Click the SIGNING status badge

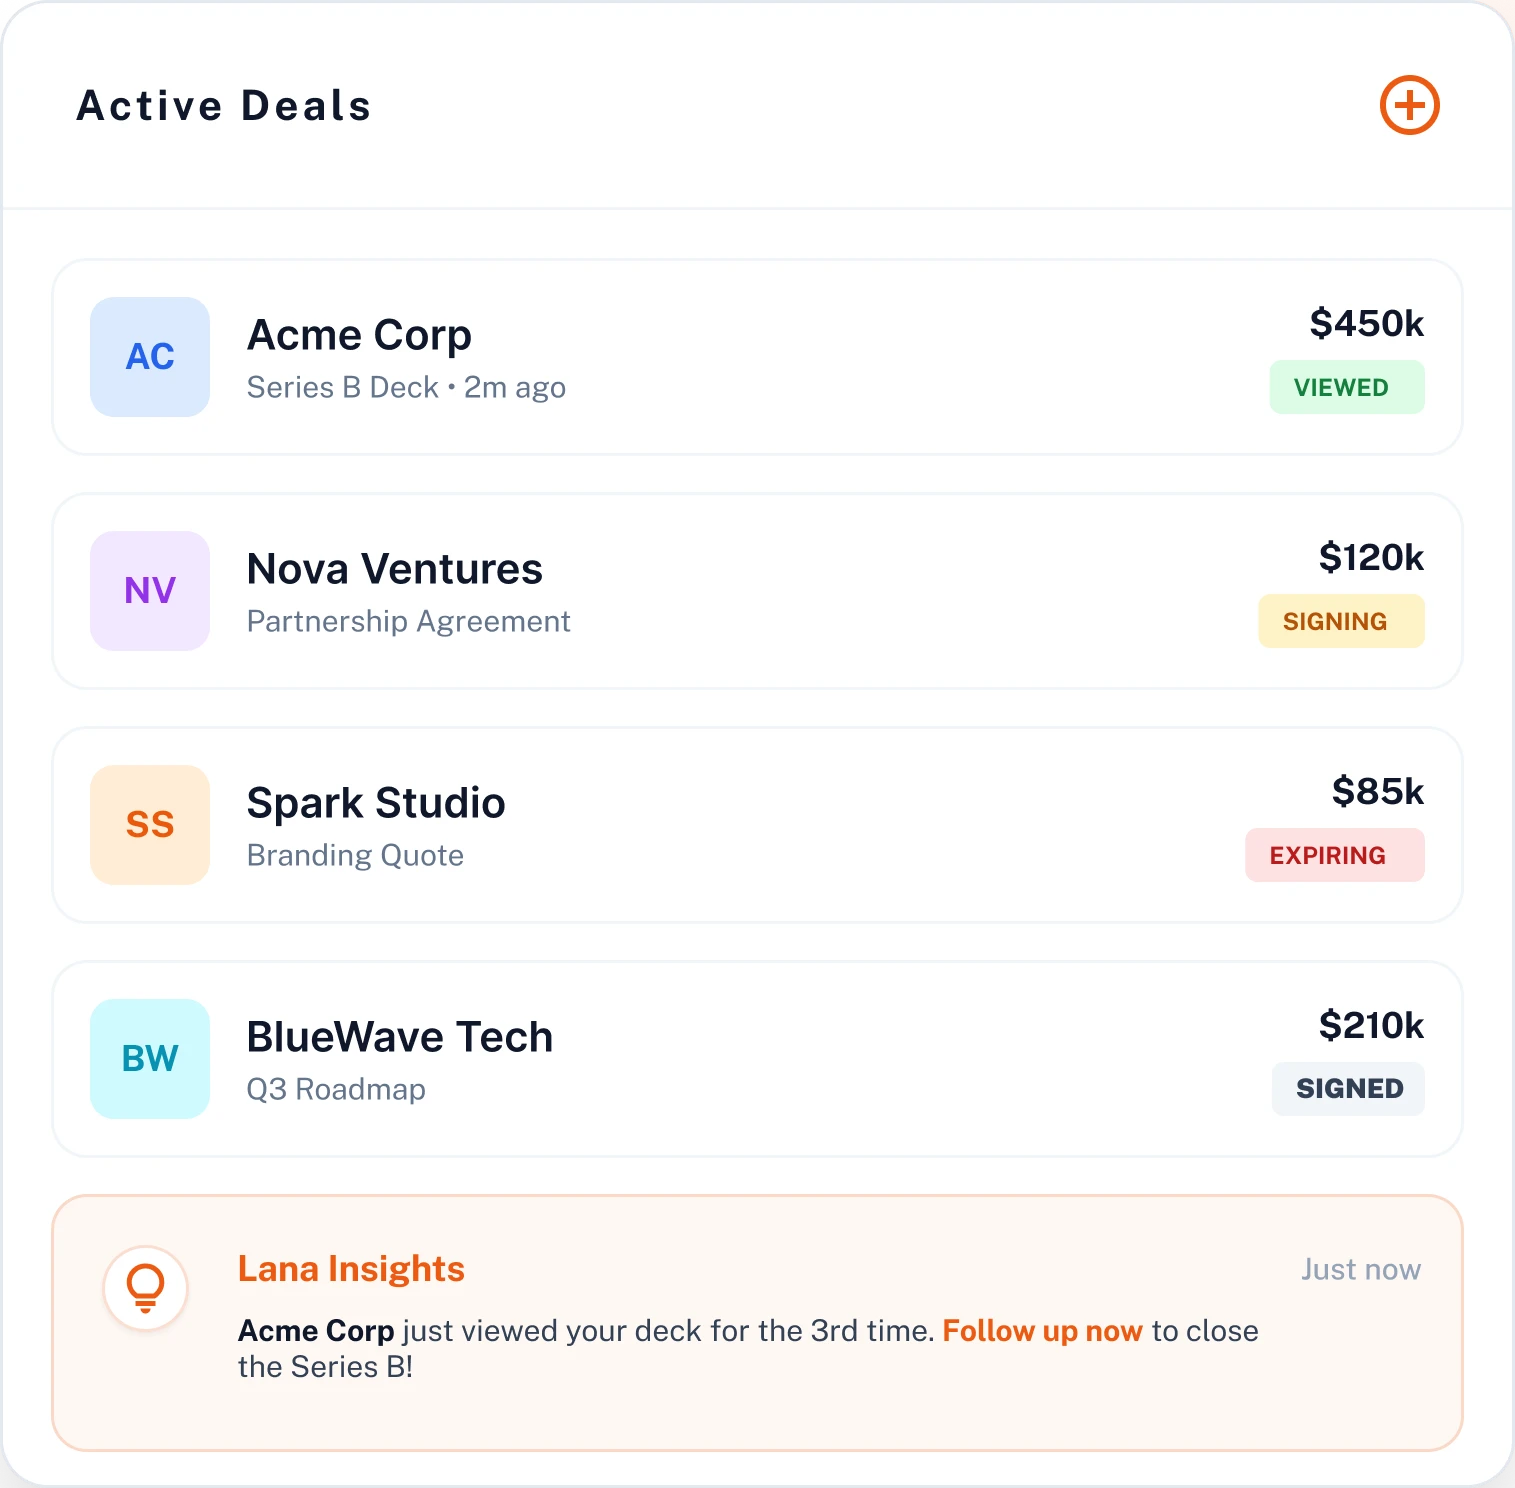[1340, 621]
